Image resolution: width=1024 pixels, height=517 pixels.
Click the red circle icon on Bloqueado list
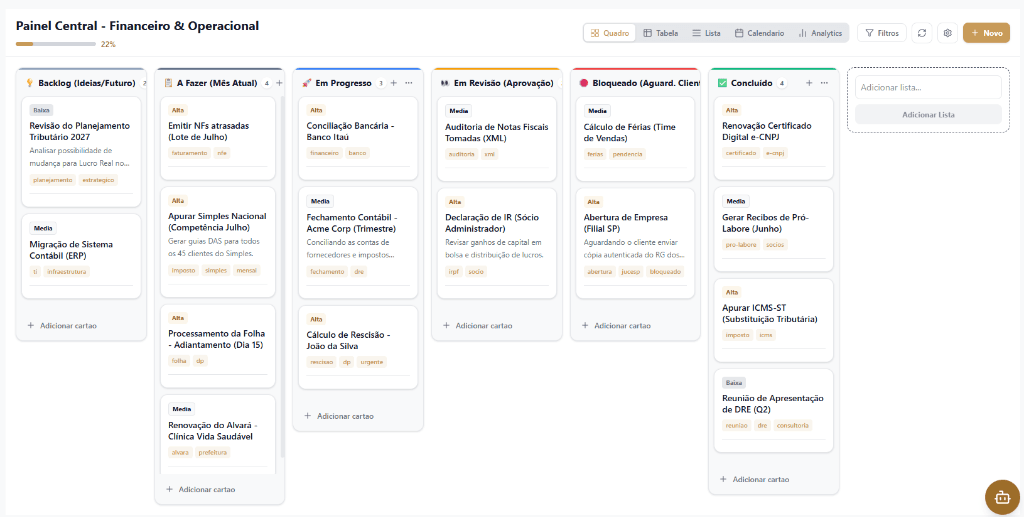pyautogui.click(x=584, y=83)
